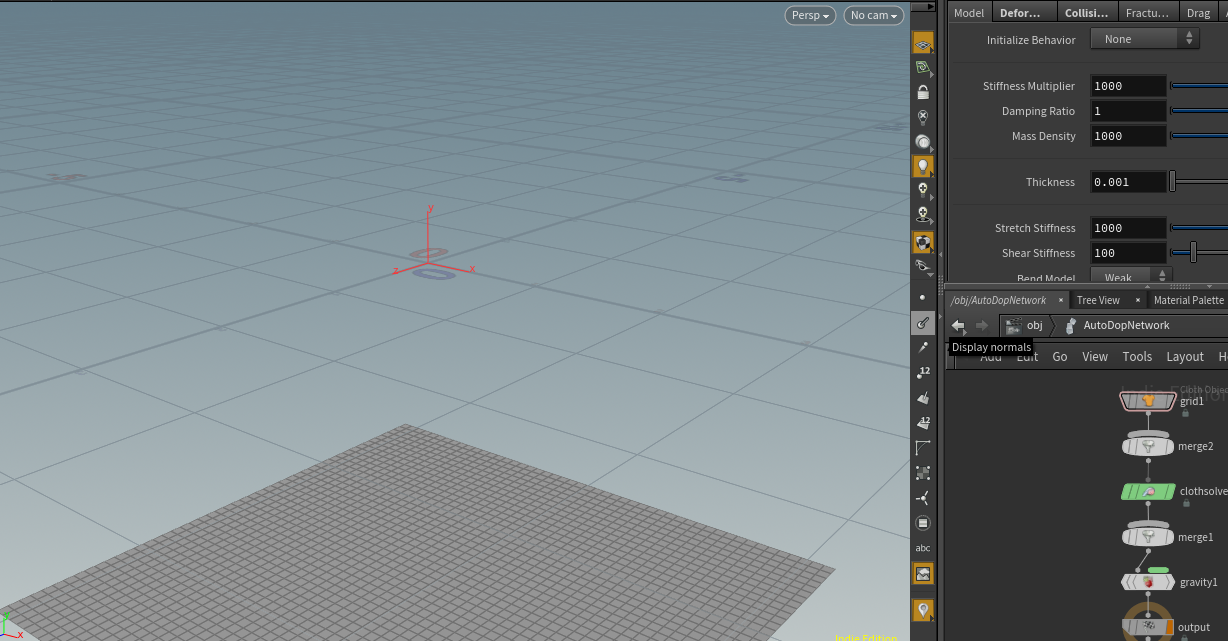Click the three-pronged axes display icon
This screenshot has width=1228, height=641.
923,497
